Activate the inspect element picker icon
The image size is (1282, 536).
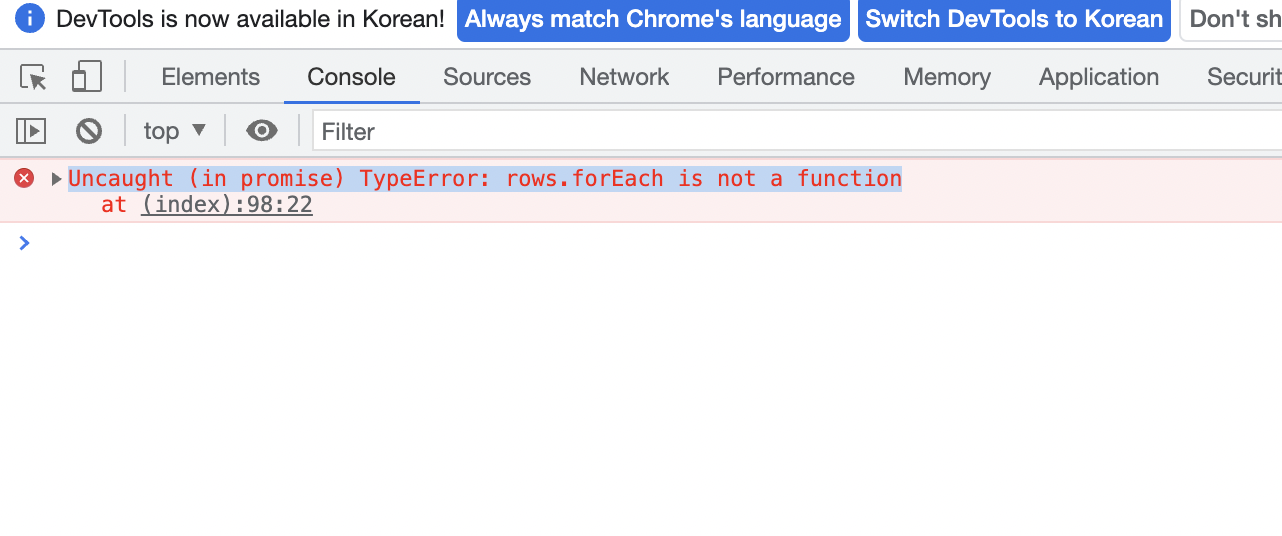(34, 77)
